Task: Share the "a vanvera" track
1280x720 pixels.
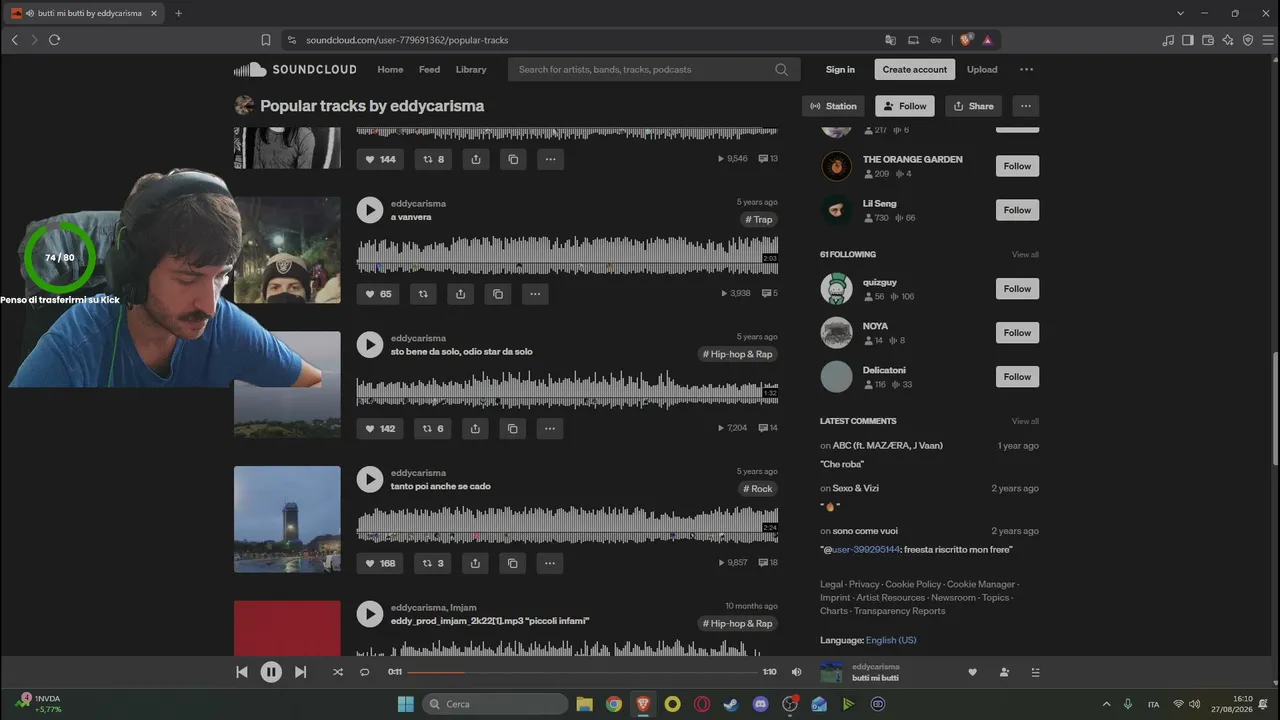Action: (460, 294)
